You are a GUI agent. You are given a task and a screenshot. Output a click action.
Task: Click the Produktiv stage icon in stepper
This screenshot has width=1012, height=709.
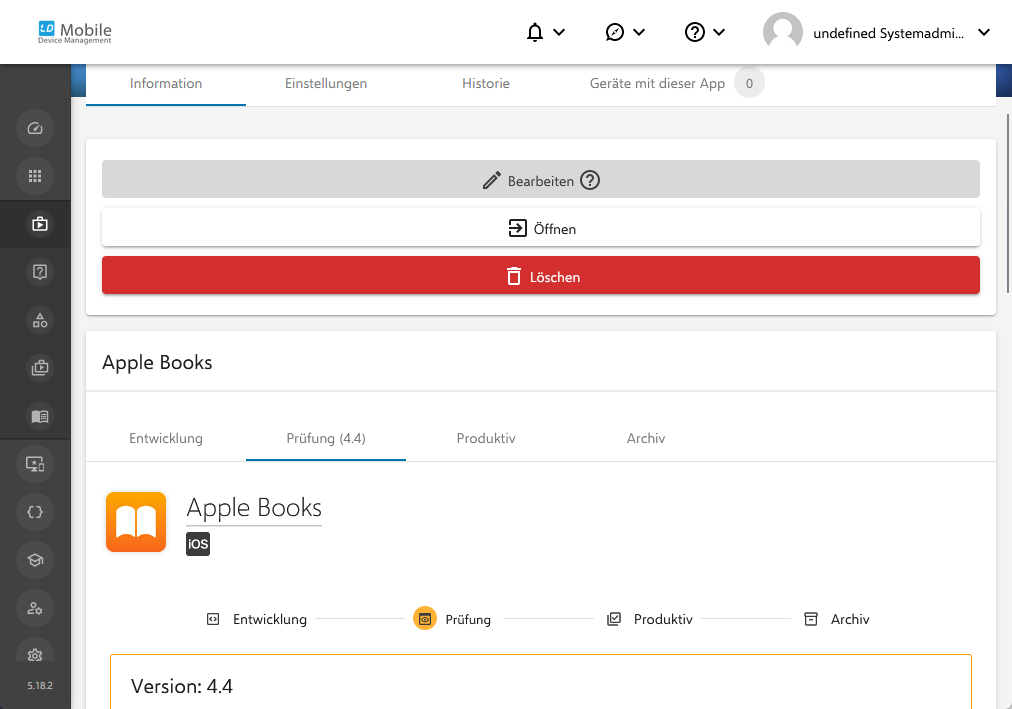(x=614, y=619)
